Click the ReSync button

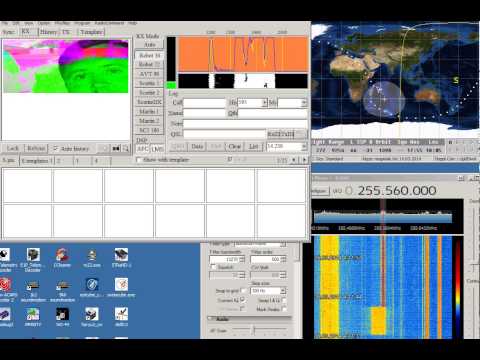coord(36,148)
